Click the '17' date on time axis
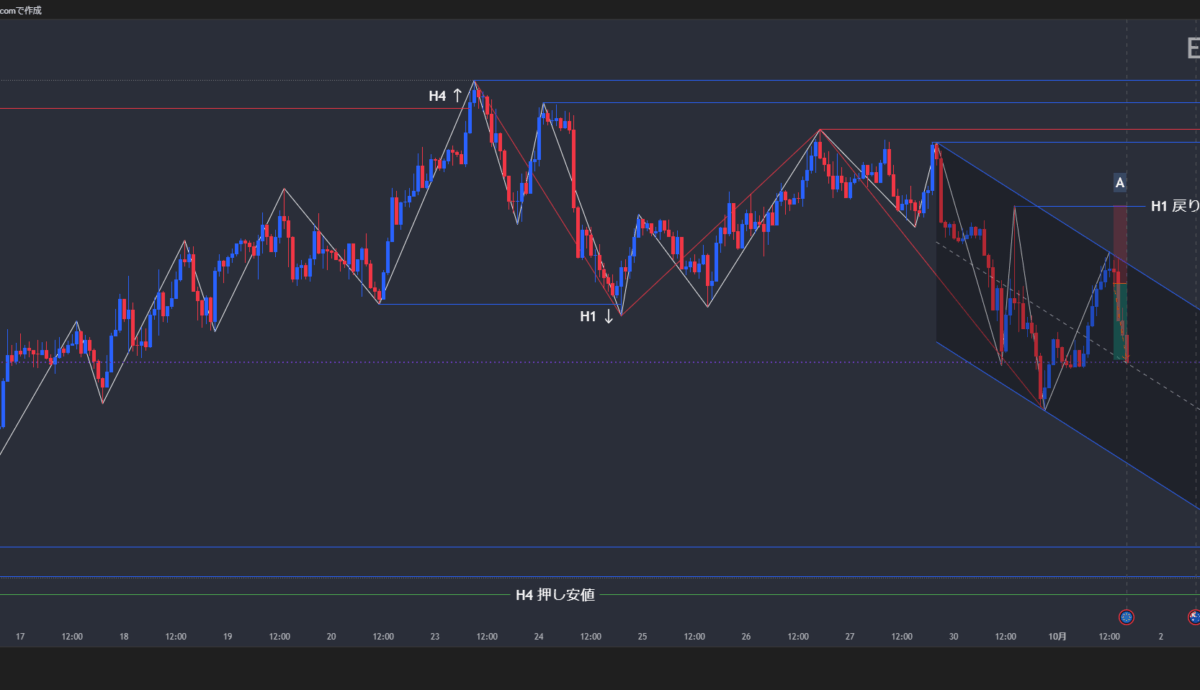 pyautogui.click(x=20, y=636)
